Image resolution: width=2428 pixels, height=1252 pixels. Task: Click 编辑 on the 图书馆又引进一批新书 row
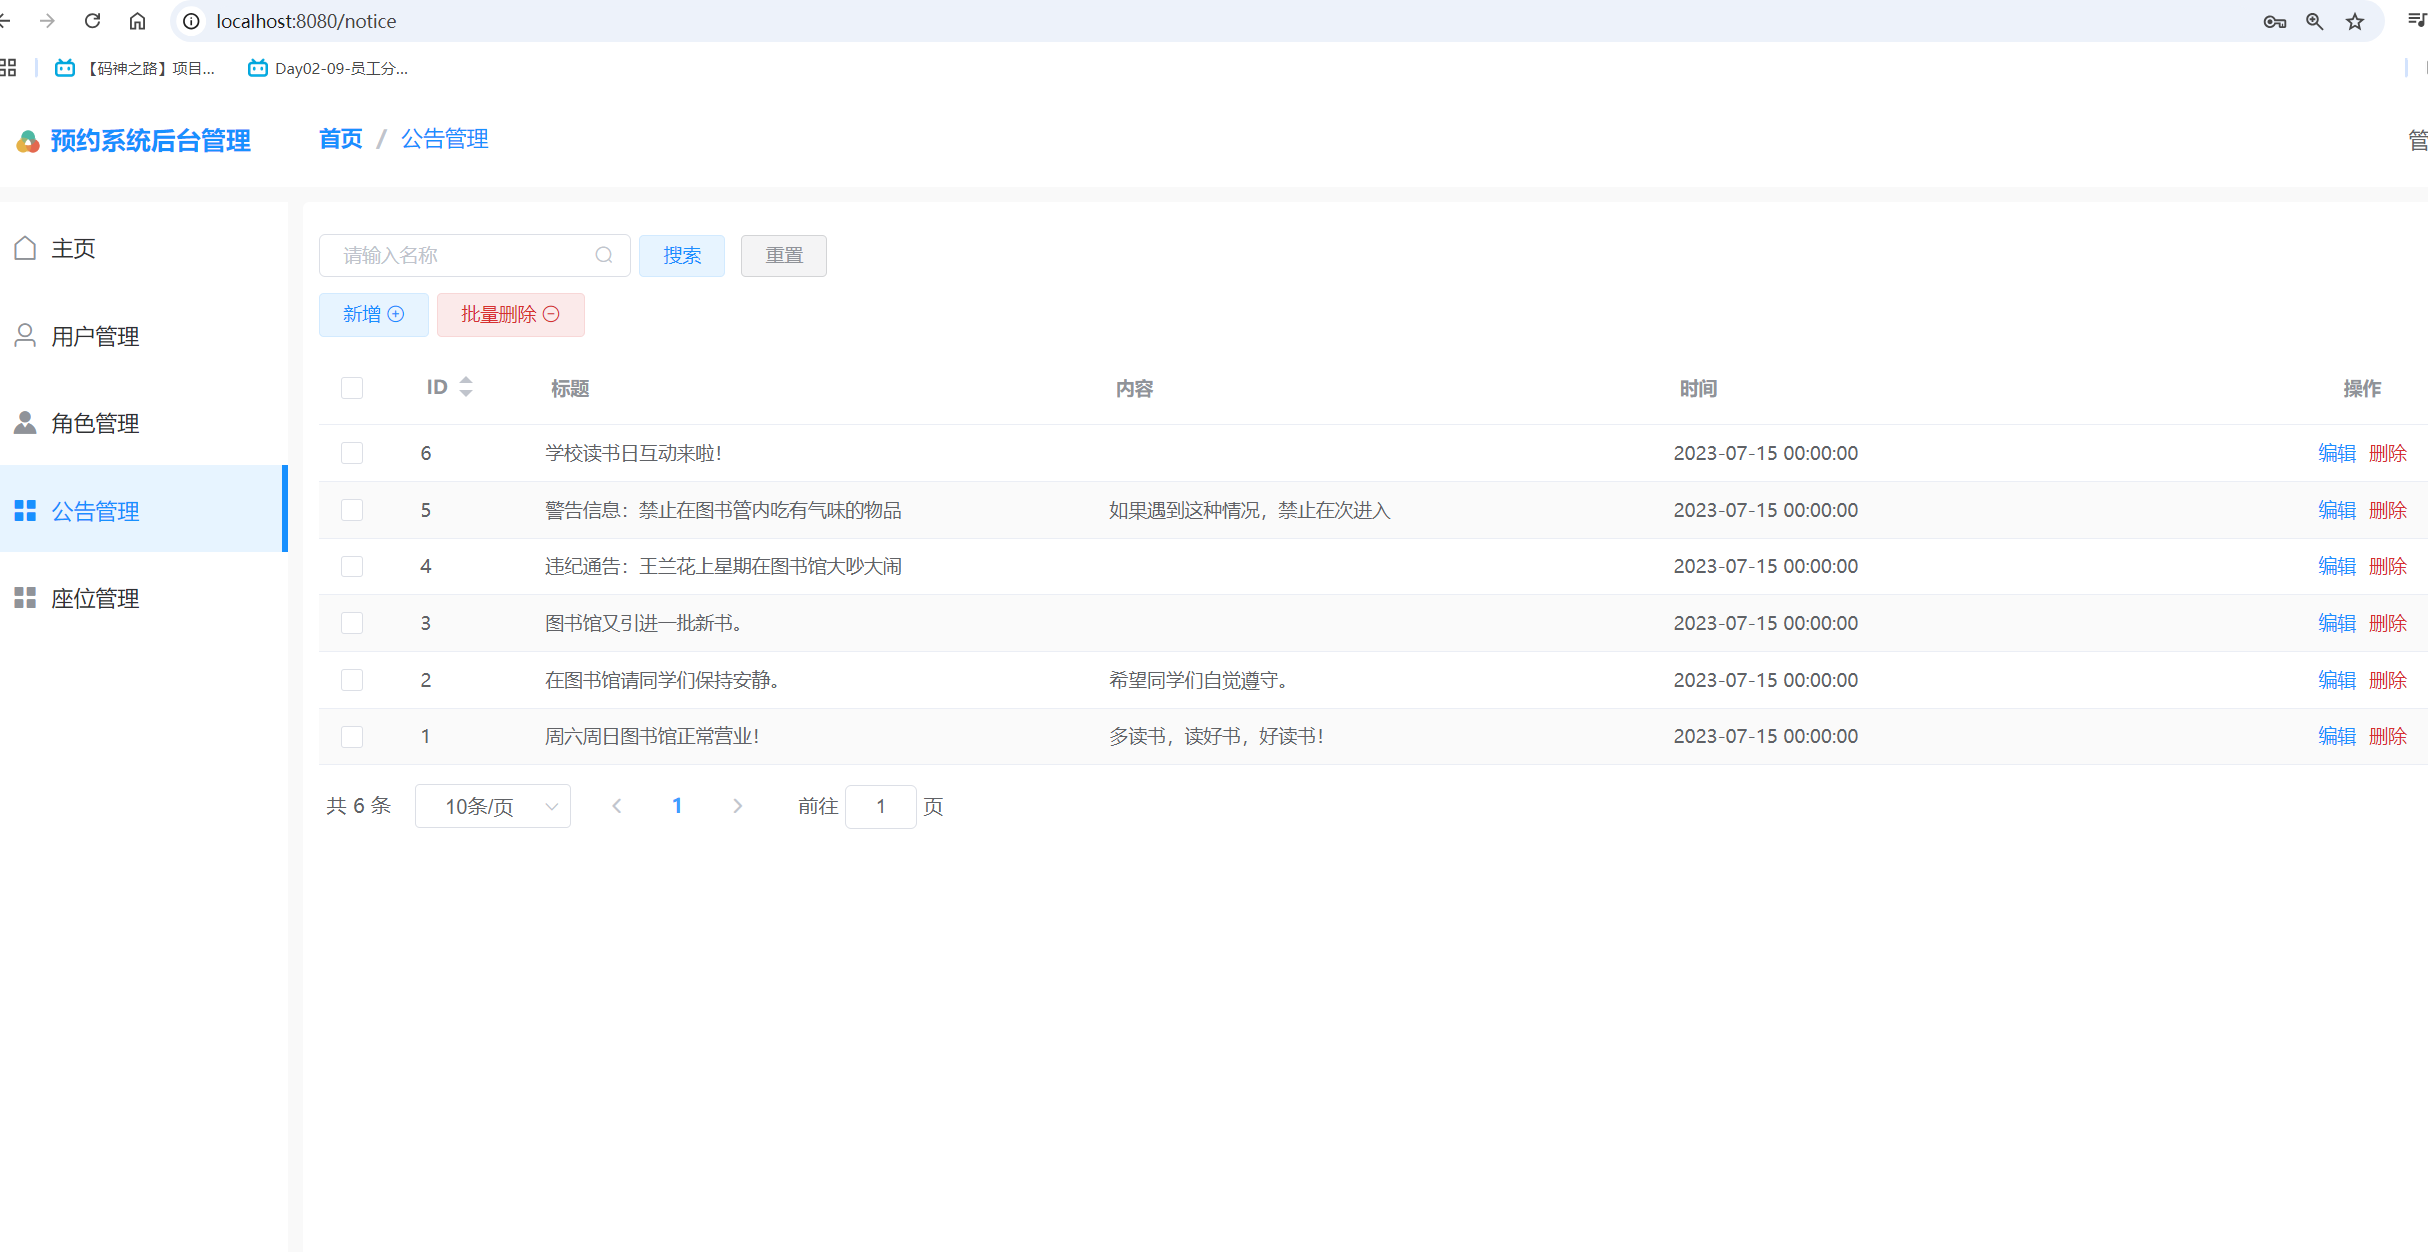tap(2337, 622)
